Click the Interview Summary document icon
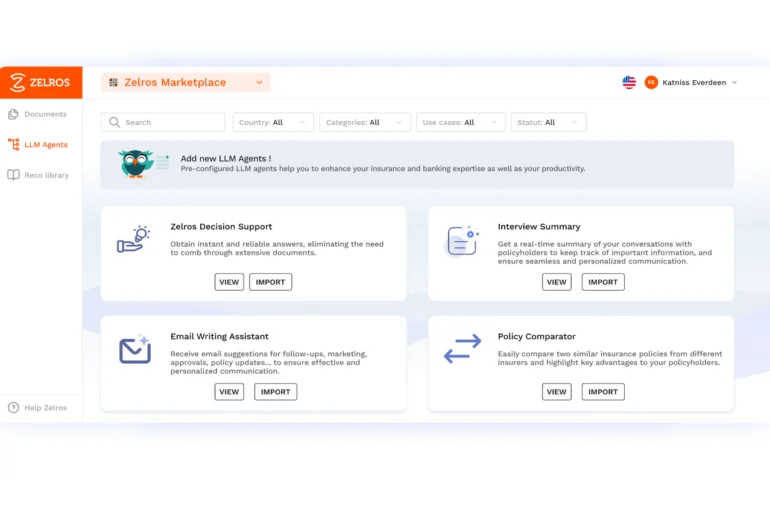Screen dimensions: 770x510 point(462,241)
